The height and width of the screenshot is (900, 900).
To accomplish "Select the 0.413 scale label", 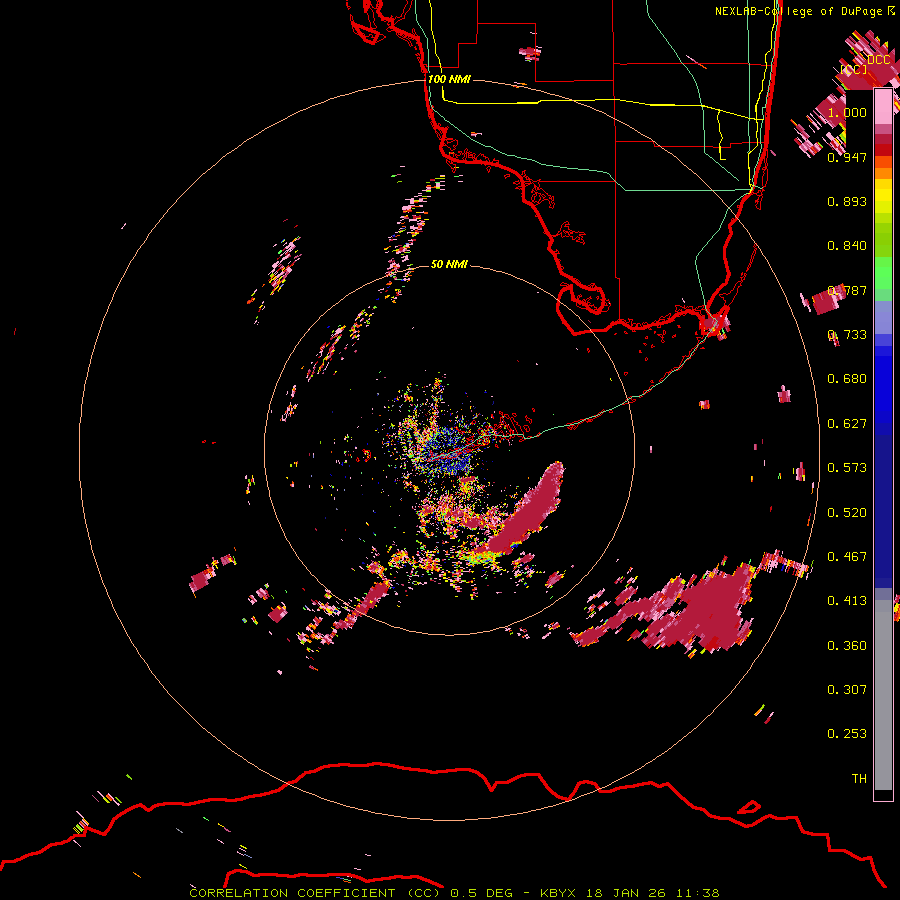I will (x=847, y=601).
